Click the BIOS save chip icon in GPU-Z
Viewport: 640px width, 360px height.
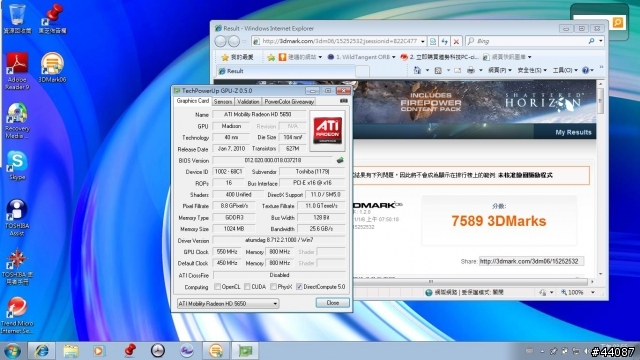(340, 160)
